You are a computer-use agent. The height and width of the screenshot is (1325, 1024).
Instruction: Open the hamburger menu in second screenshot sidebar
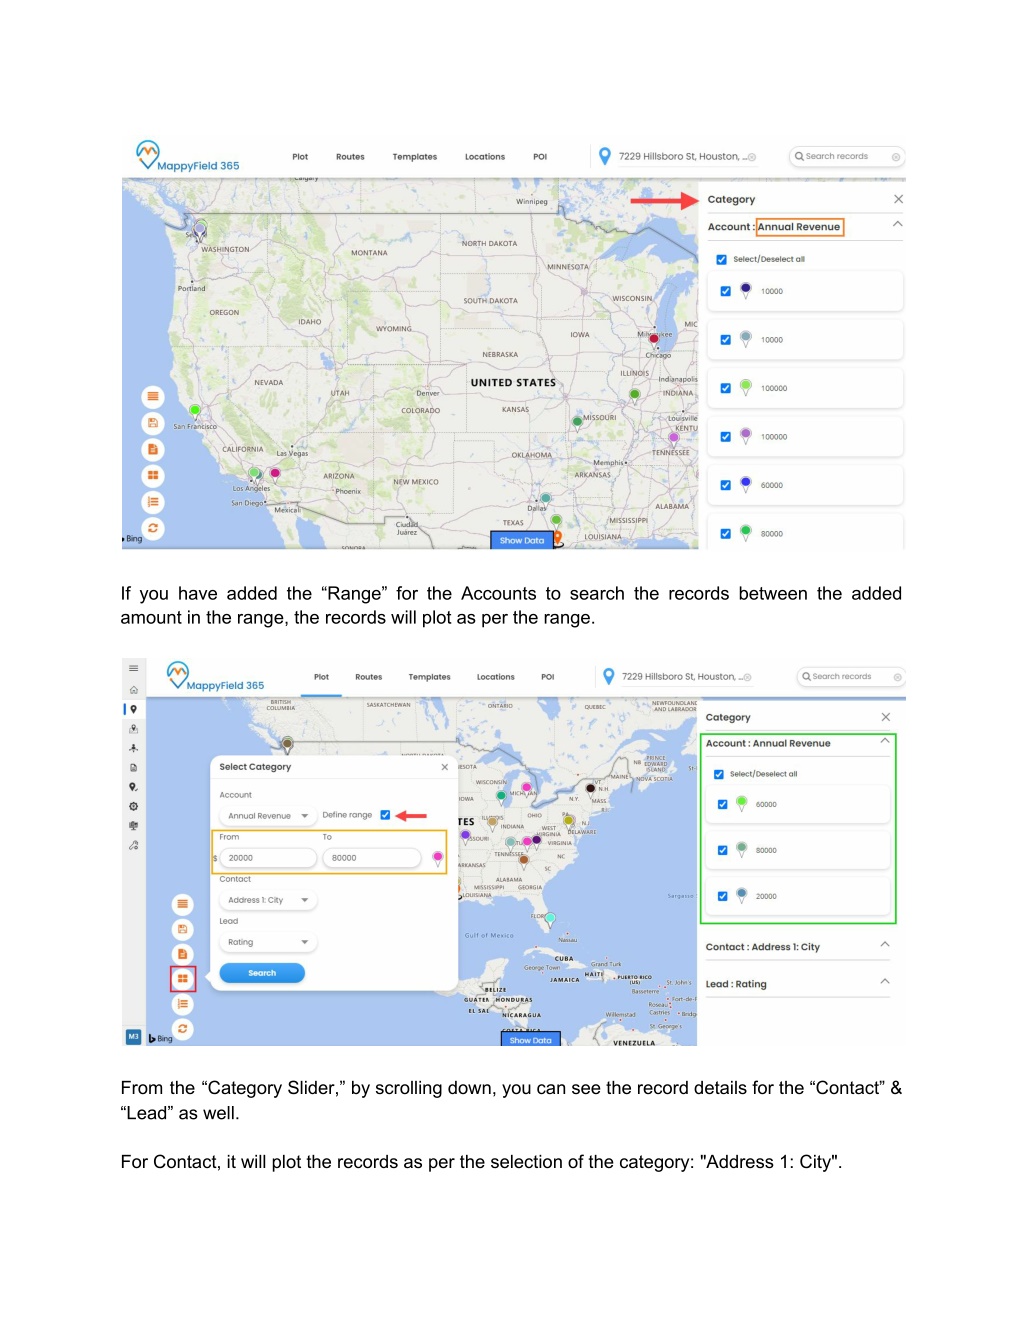(133, 669)
